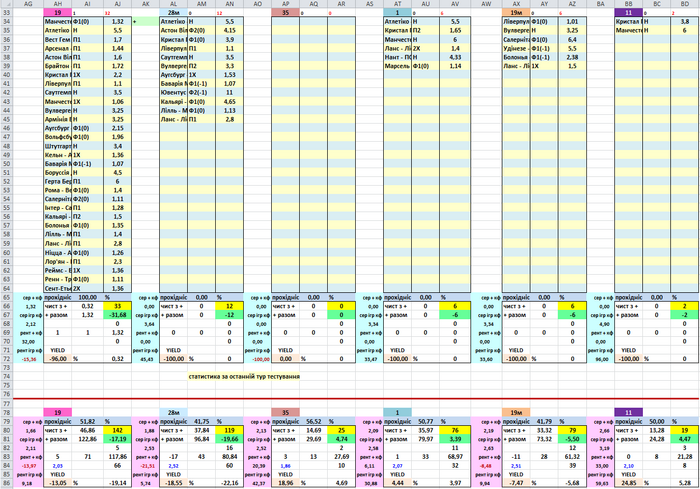Click the 'Штутгарт' cell
Screen dimensions: 700x489
58,146
